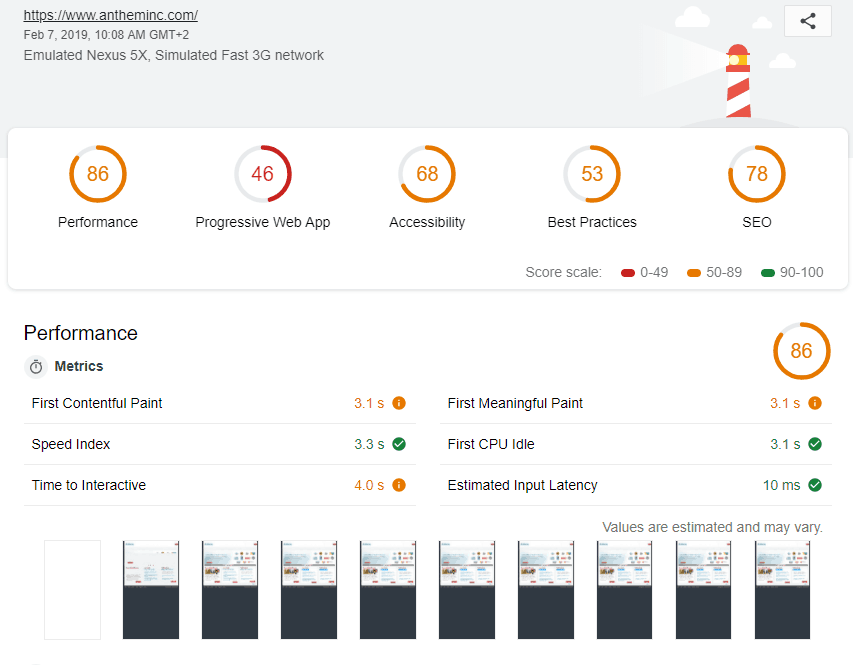853x665 pixels.
Task: Click green checkmark for Estimated Input Latency
Action: tap(815, 485)
